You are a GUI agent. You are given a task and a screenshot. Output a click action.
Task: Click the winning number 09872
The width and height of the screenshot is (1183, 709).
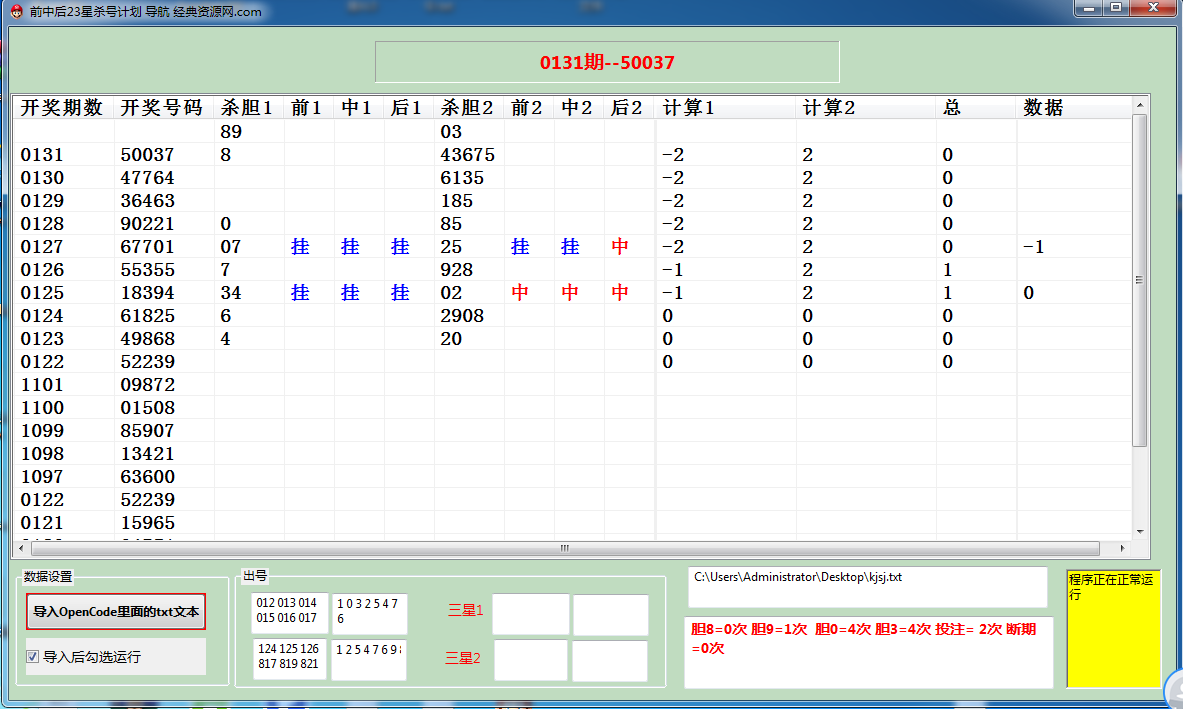(147, 385)
